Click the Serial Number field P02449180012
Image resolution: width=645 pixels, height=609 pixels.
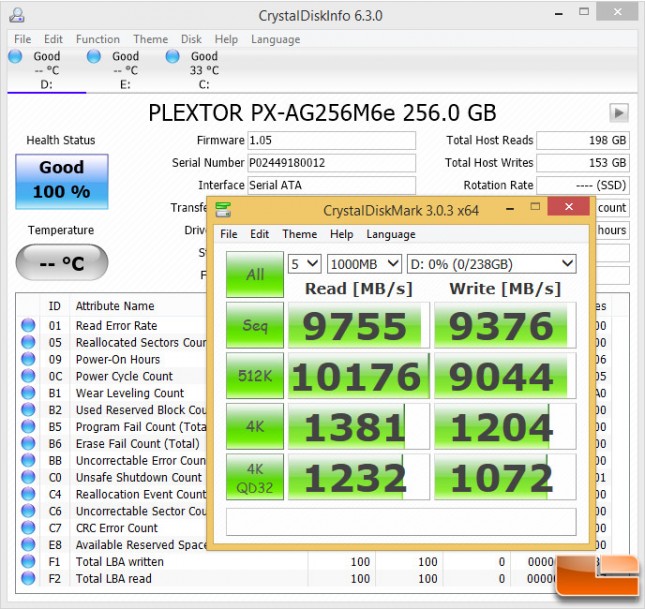coord(332,163)
